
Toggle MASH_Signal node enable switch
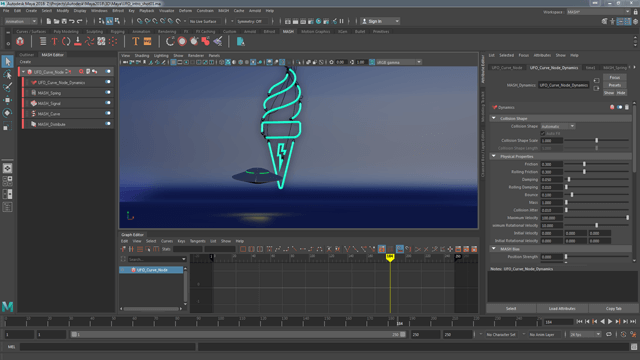108,103
